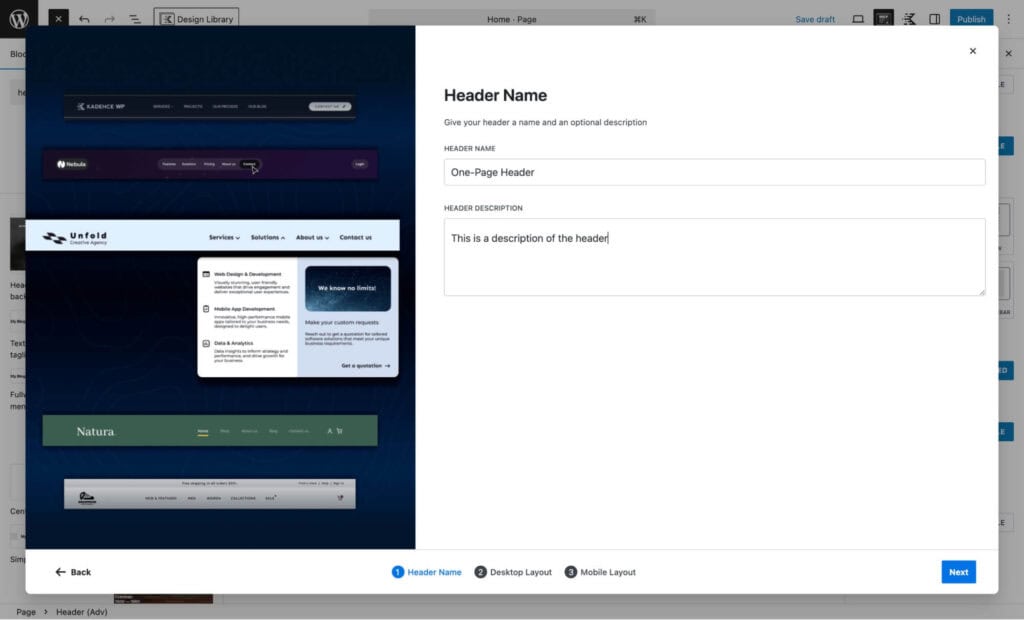Select the Header Name step
The width and height of the screenshot is (1024, 620).
pos(427,572)
